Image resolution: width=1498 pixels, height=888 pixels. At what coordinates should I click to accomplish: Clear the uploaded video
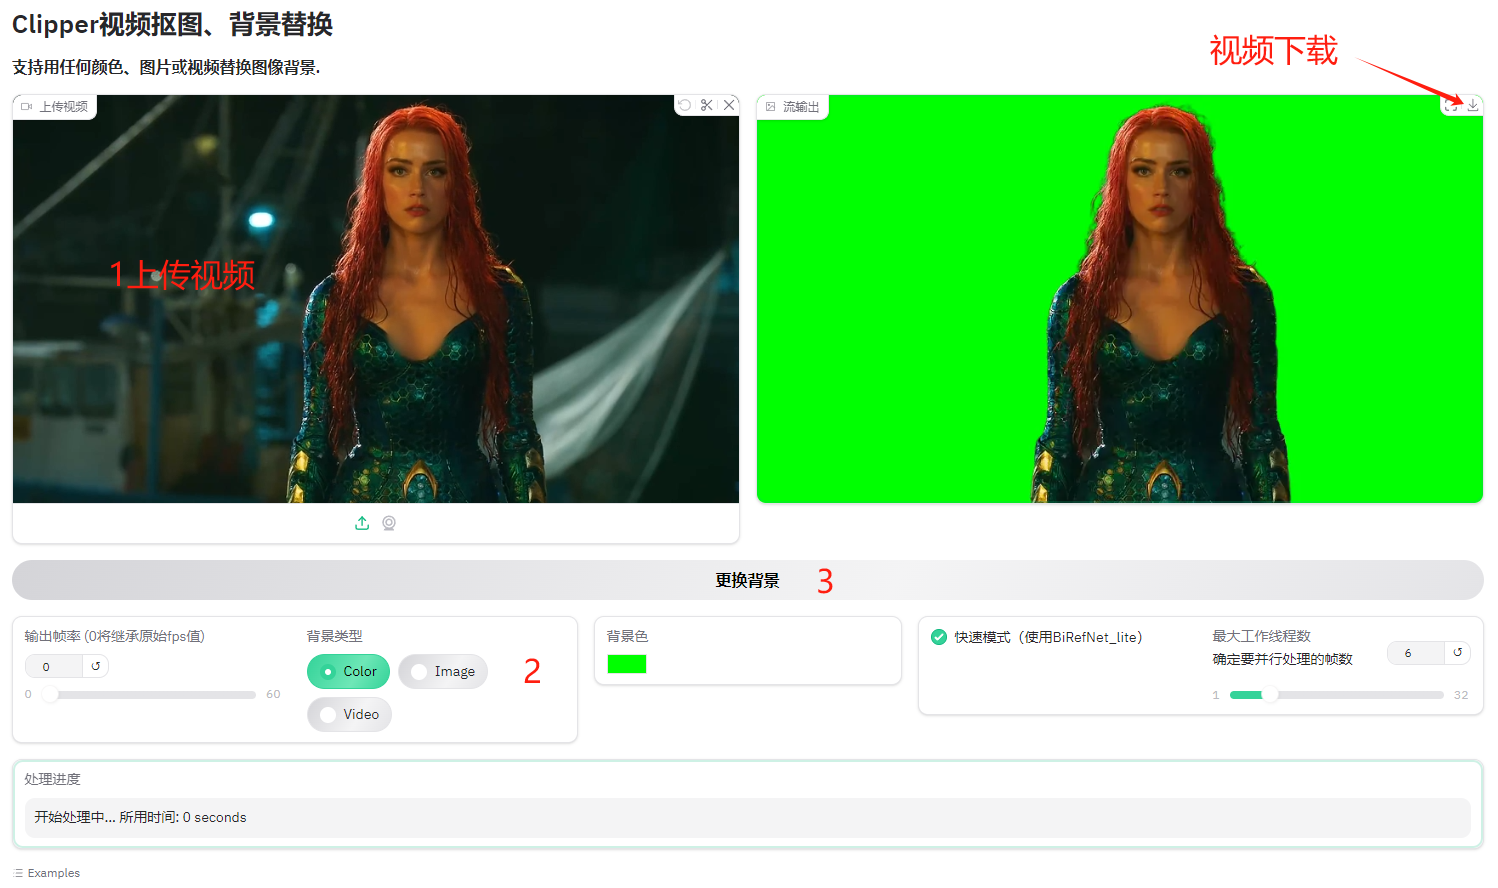729,105
